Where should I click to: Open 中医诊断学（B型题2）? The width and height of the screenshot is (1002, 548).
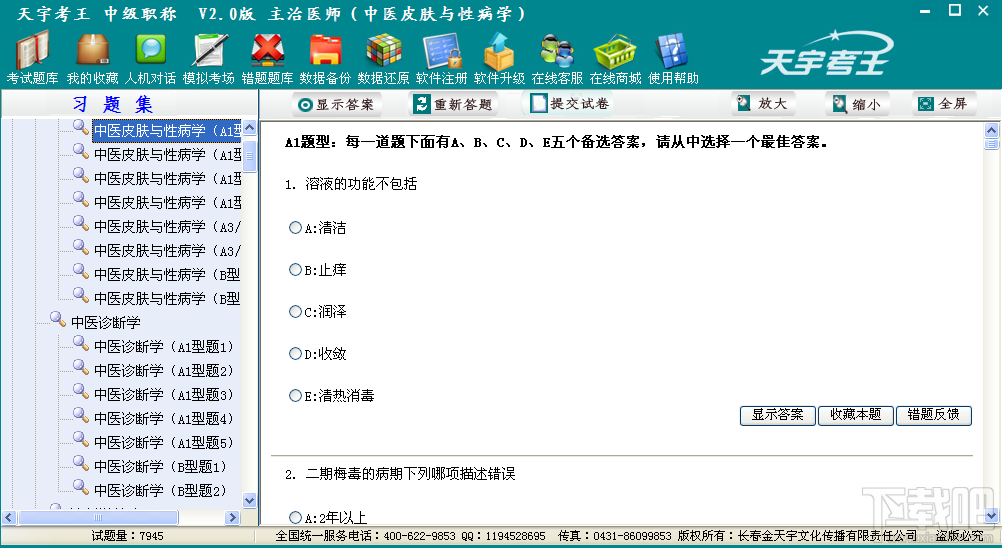[x=160, y=491]
